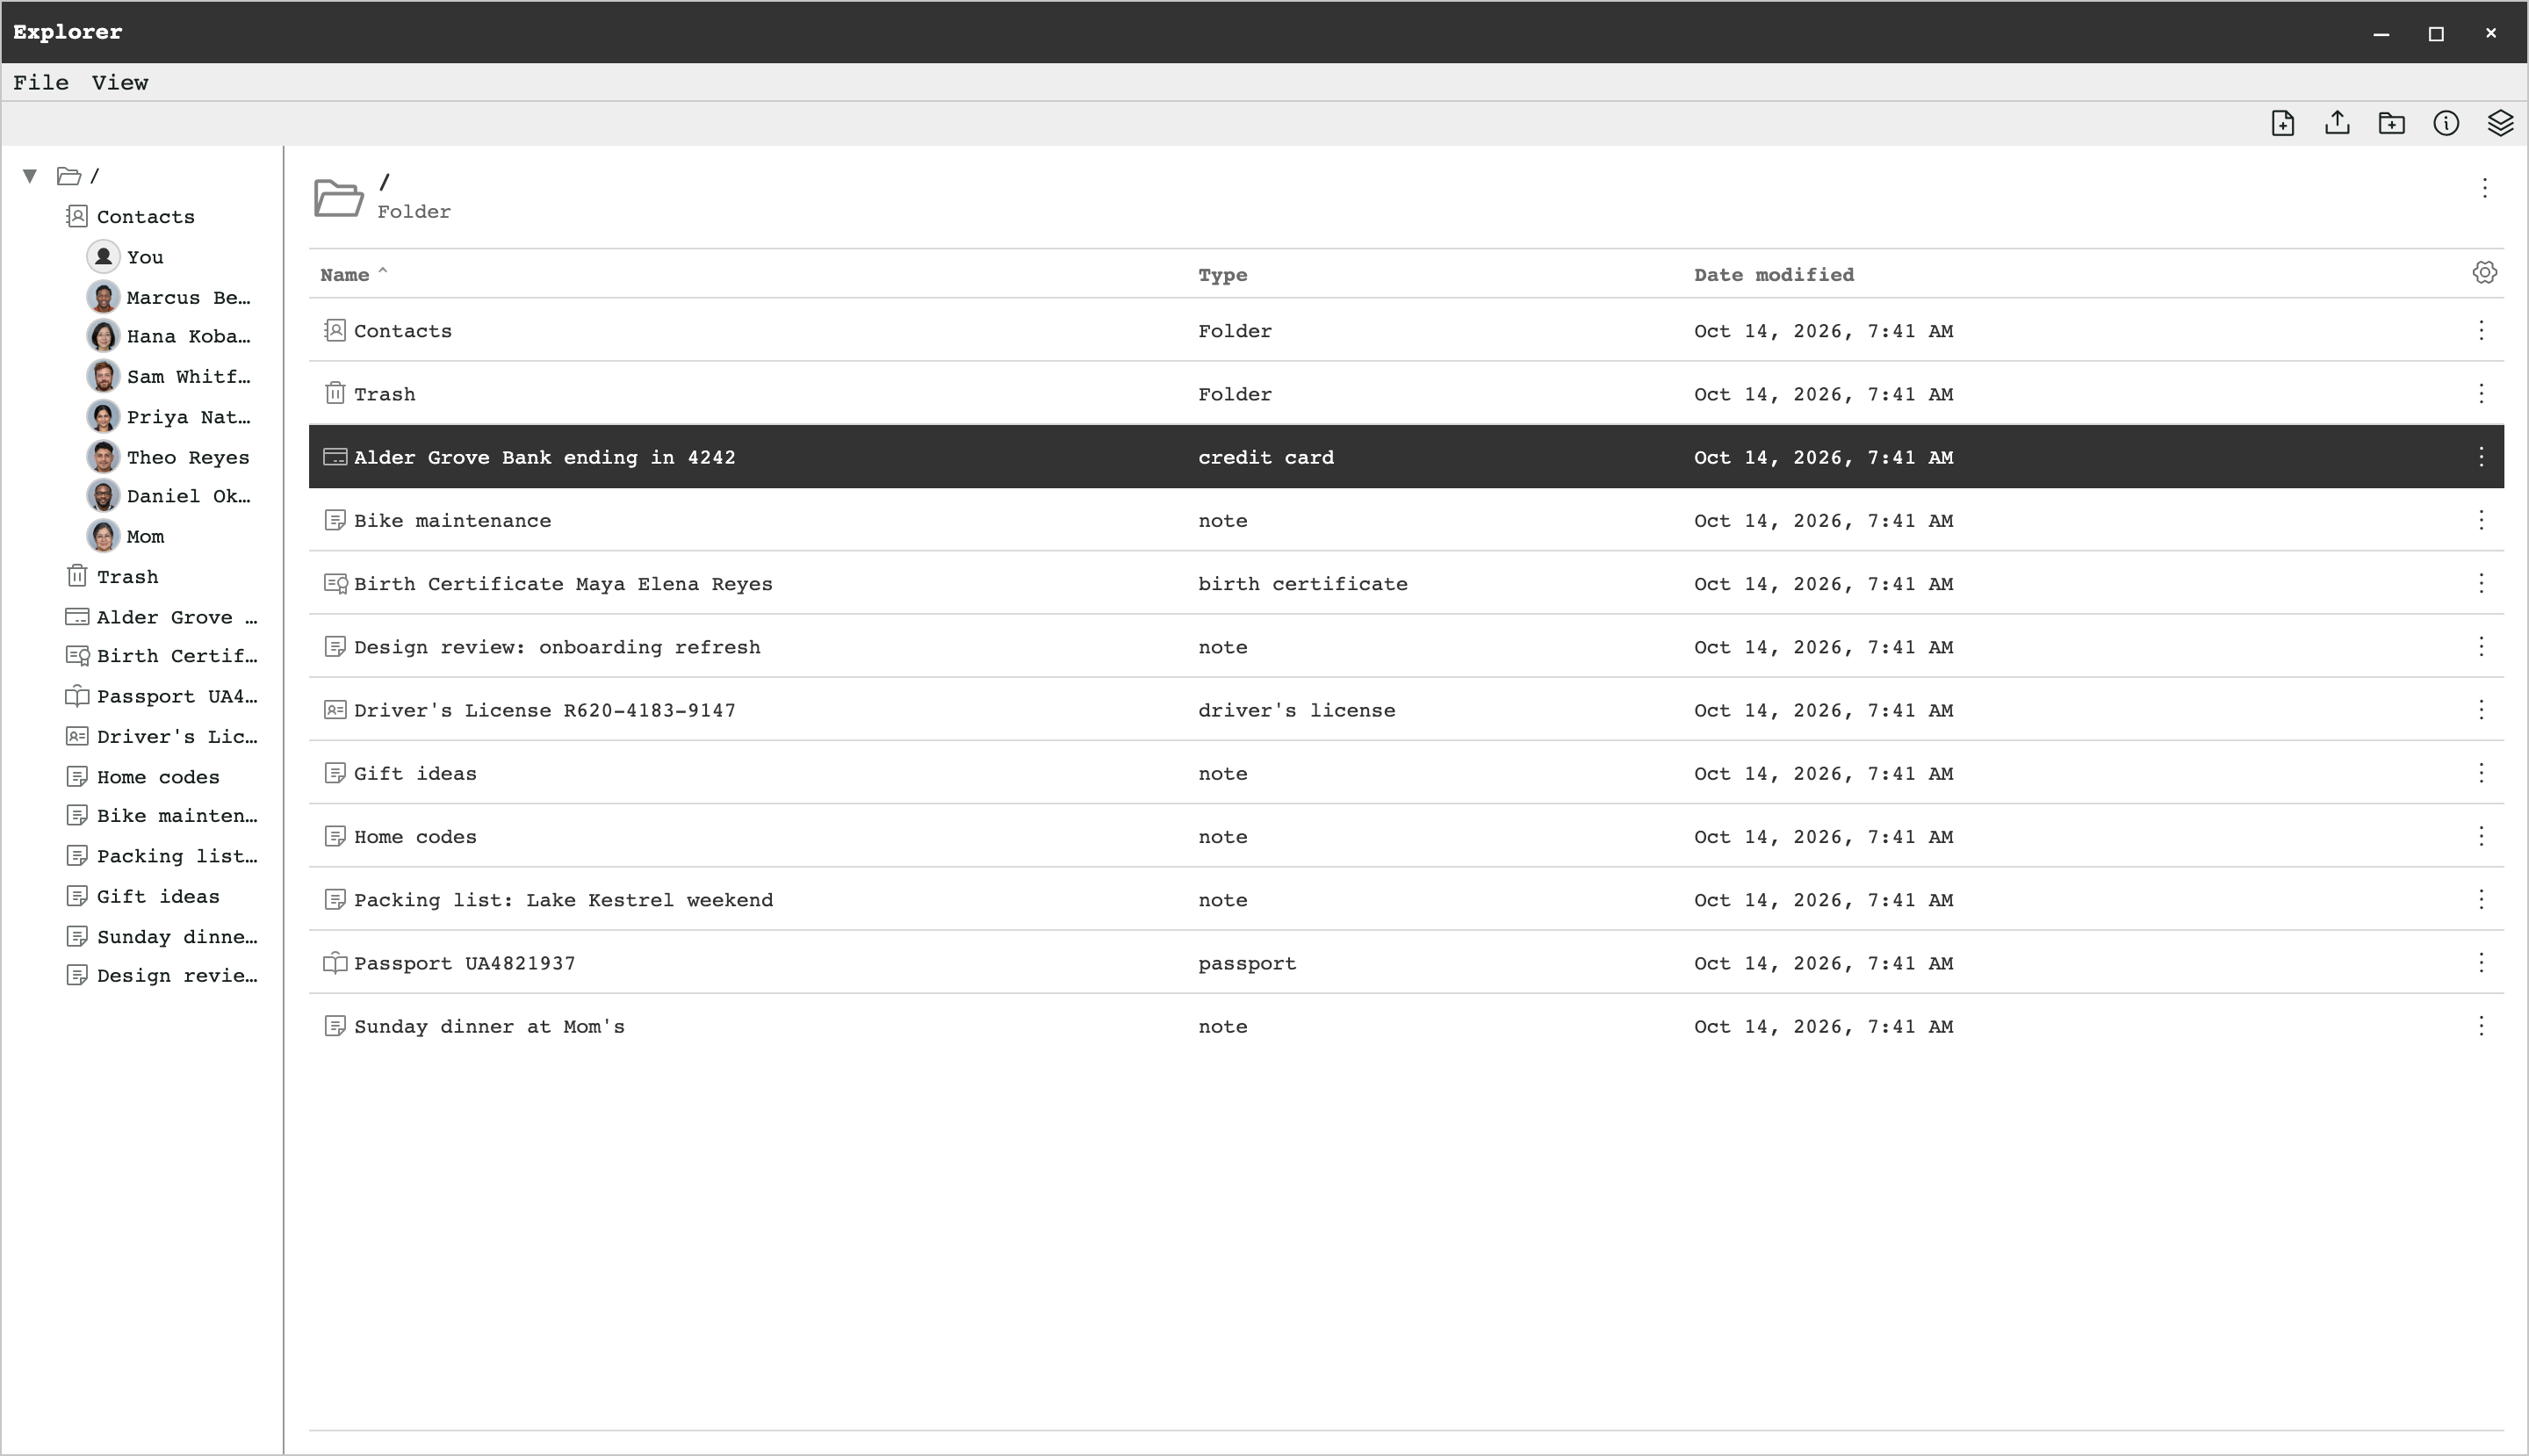Click the upload toolbar icon

(x=2337, y=123)
